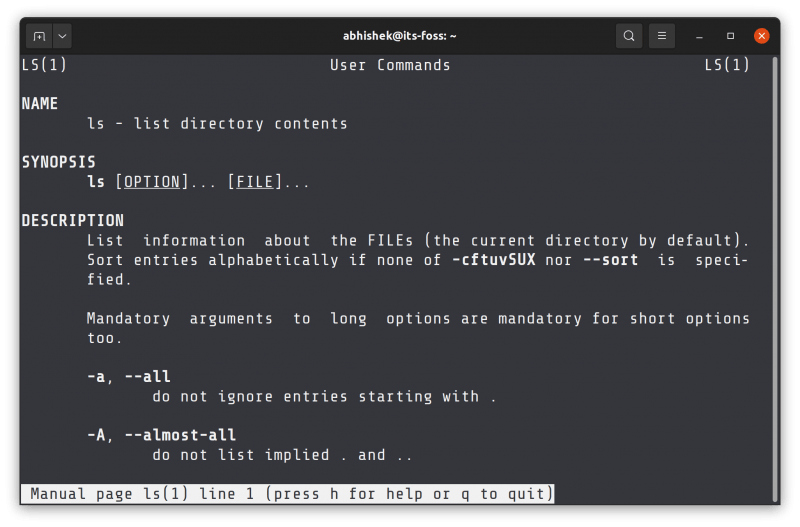800x527 pixels.
Task: Open a new terminal tab
Action: 39,36
